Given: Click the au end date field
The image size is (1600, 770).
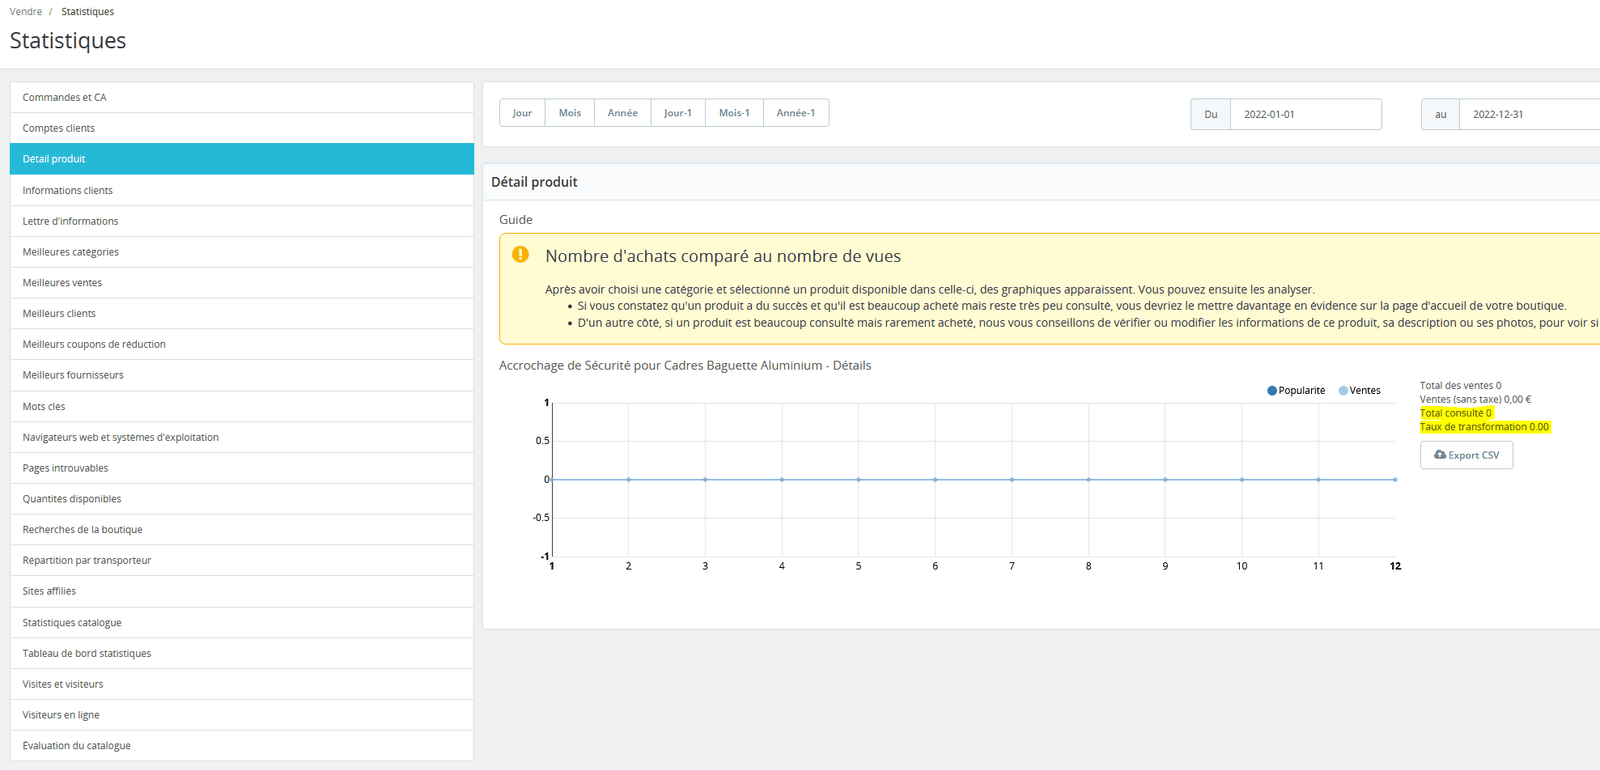Looking at the screenshot, I should tap(1530, 114).
